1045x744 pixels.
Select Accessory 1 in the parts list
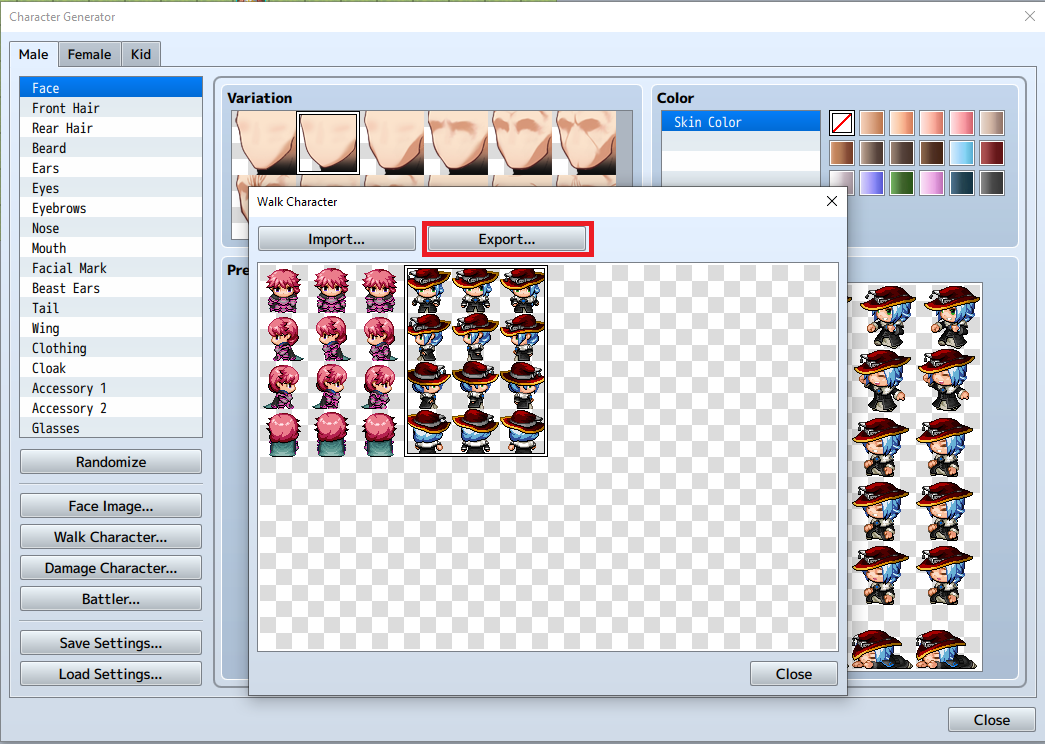[x=111, y=387]
